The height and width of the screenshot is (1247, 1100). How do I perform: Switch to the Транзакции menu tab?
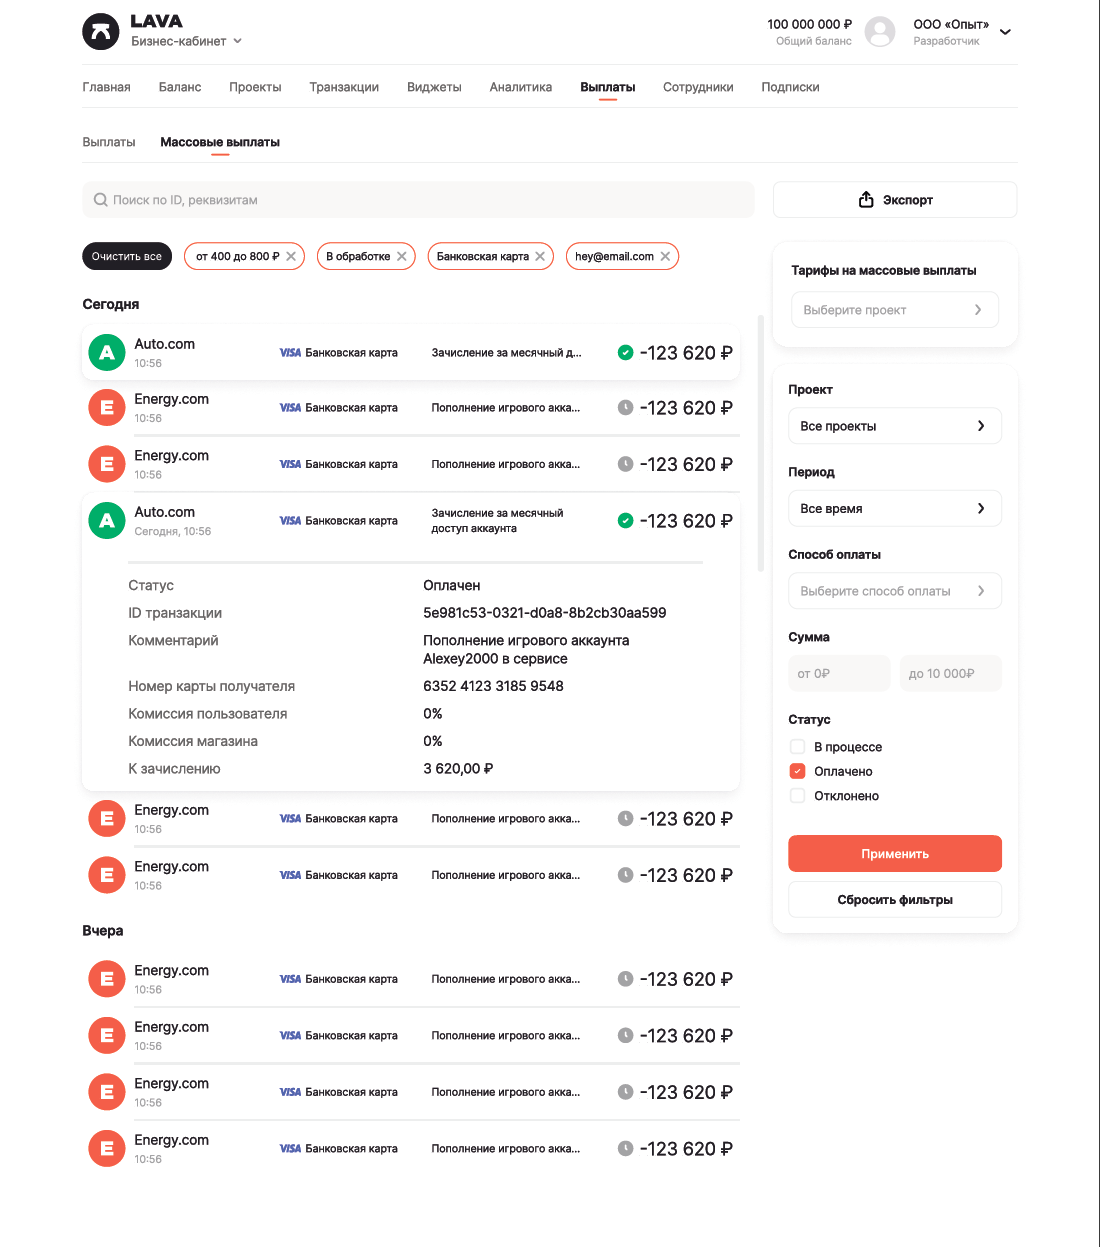[344, 87]
